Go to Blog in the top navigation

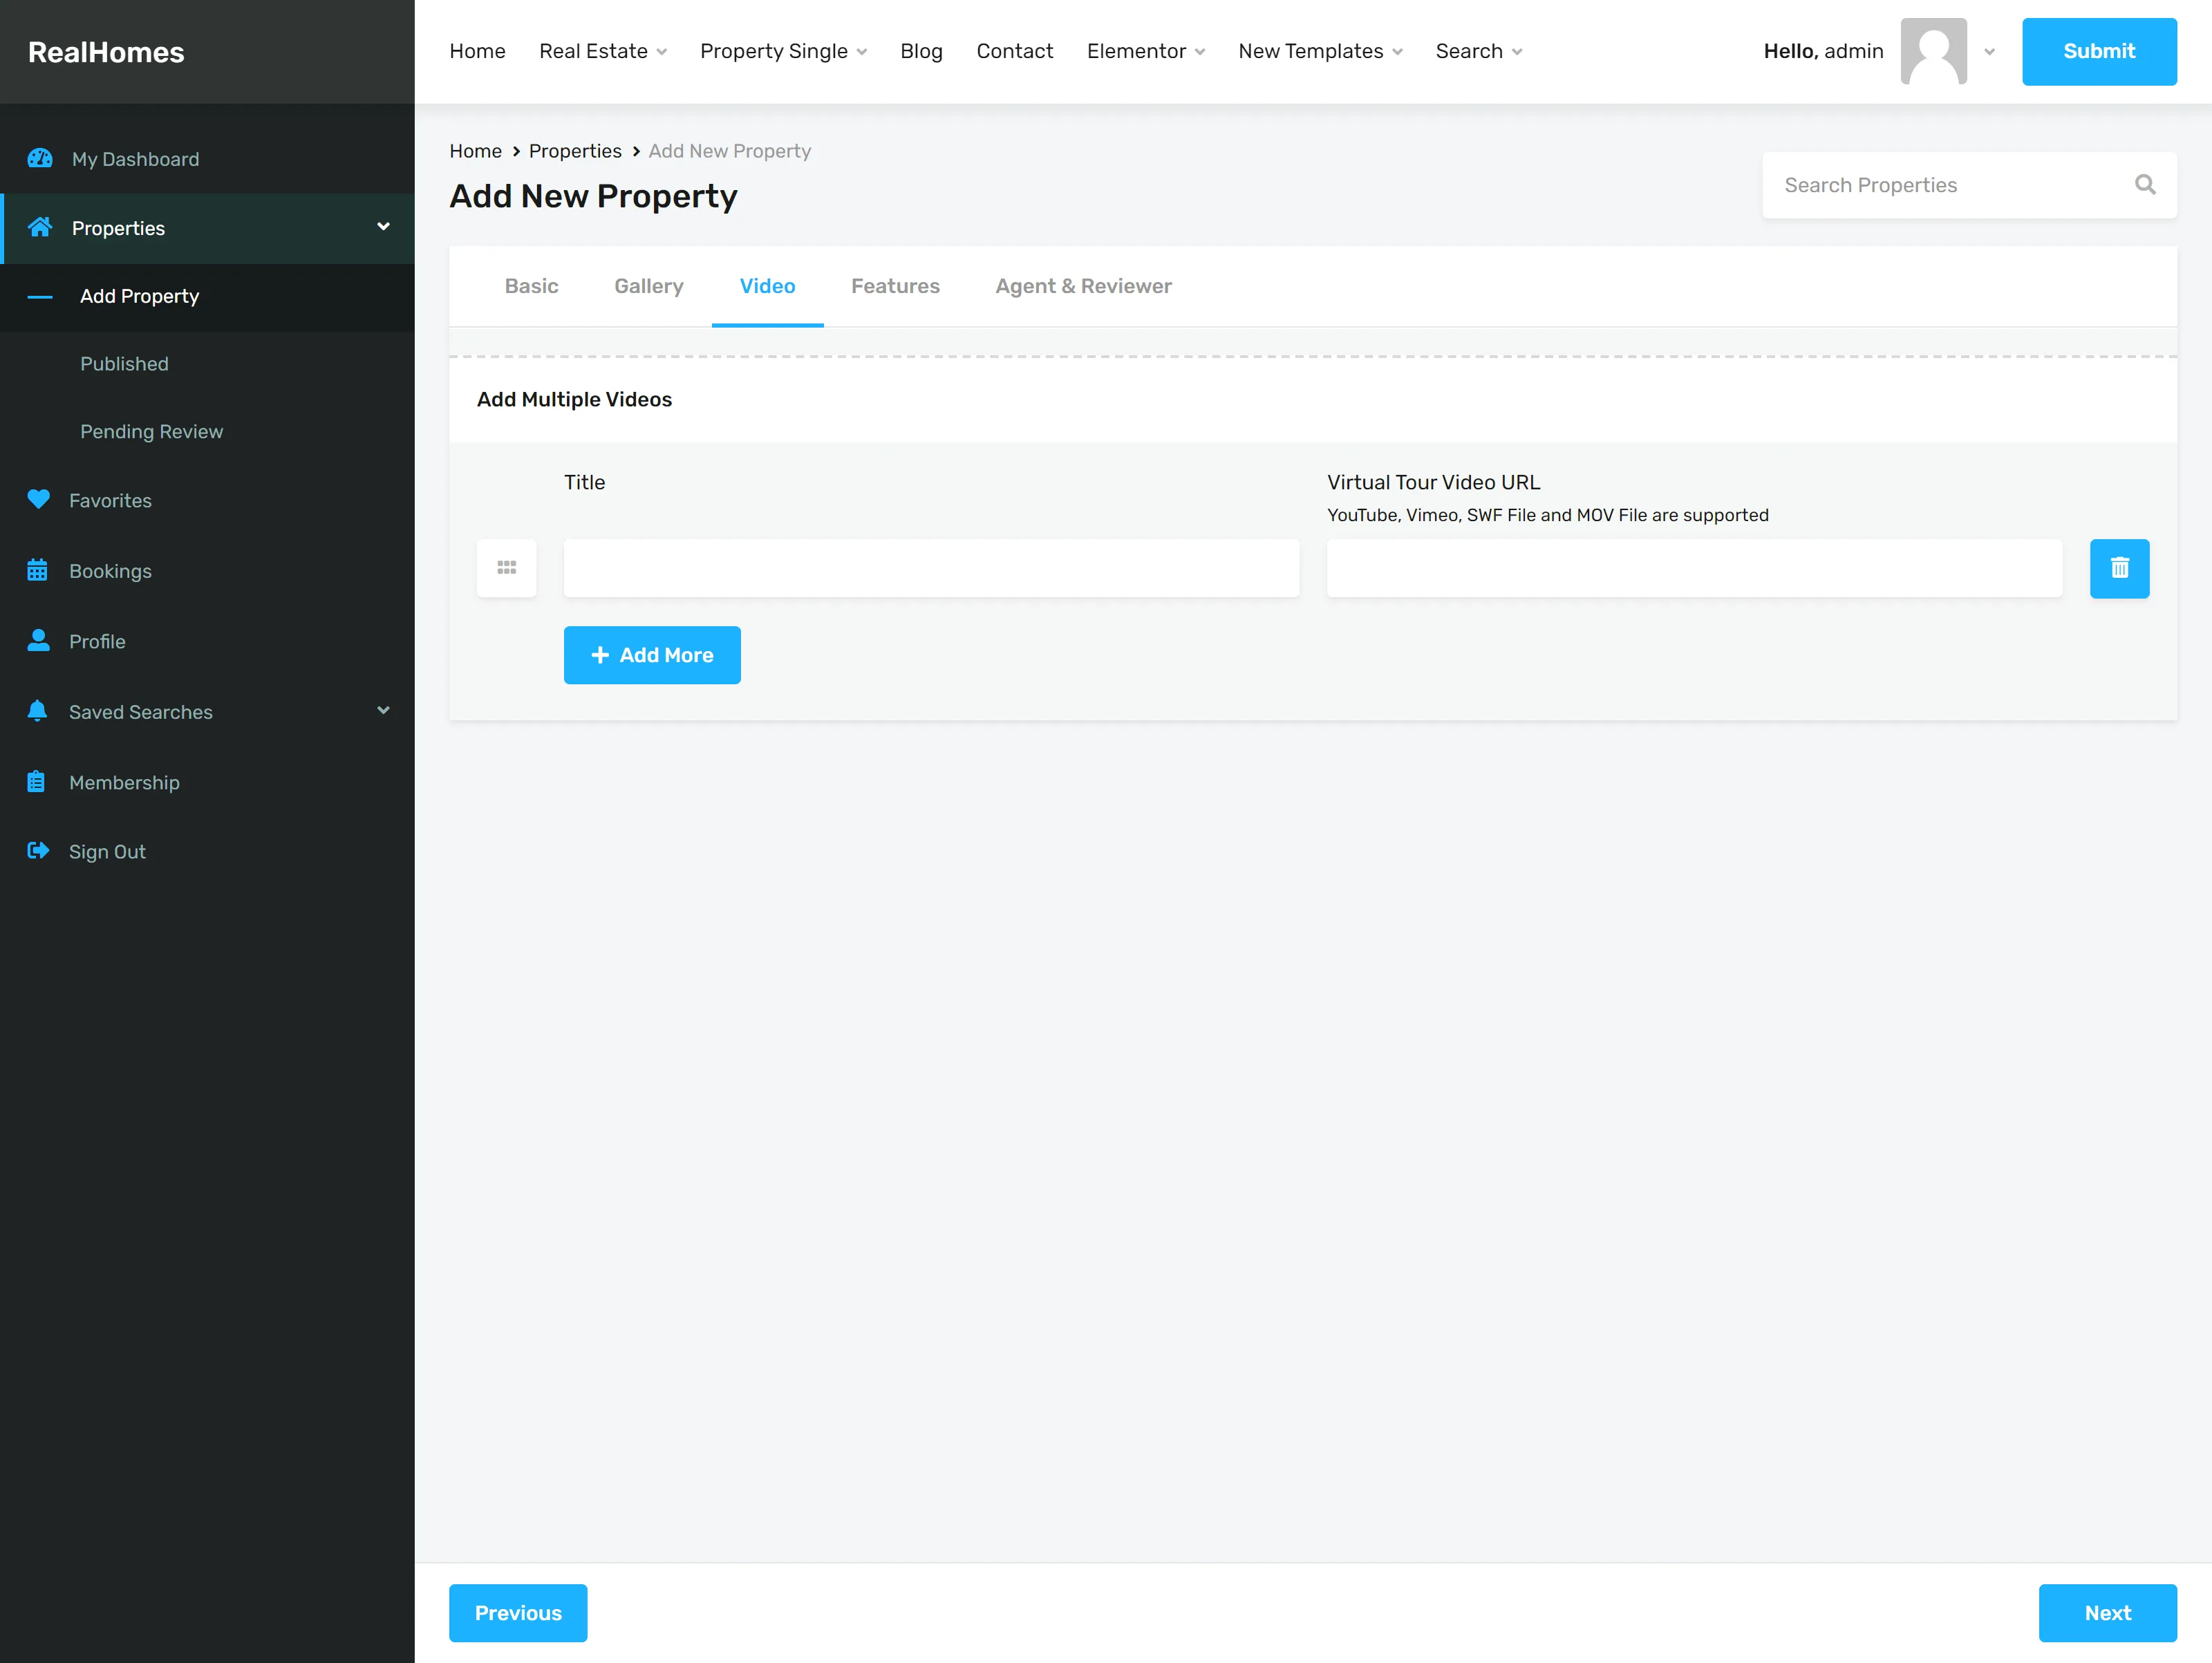pyautogui.click(x=921, y=51)
